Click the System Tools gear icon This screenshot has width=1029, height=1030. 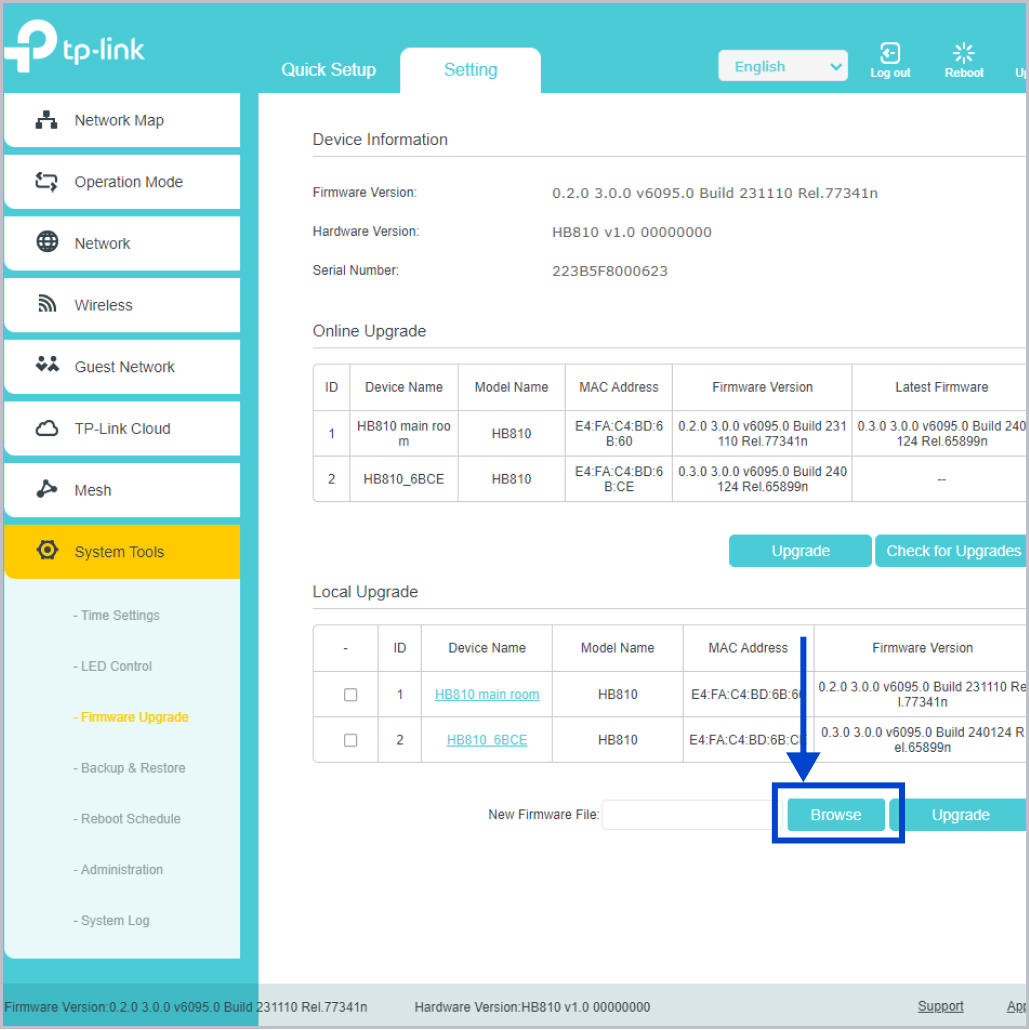pyautogui.click(x=47, y=550)
